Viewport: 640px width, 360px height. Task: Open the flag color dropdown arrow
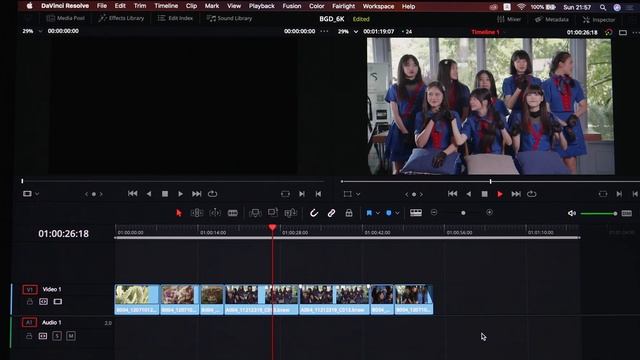coord(378,213)
